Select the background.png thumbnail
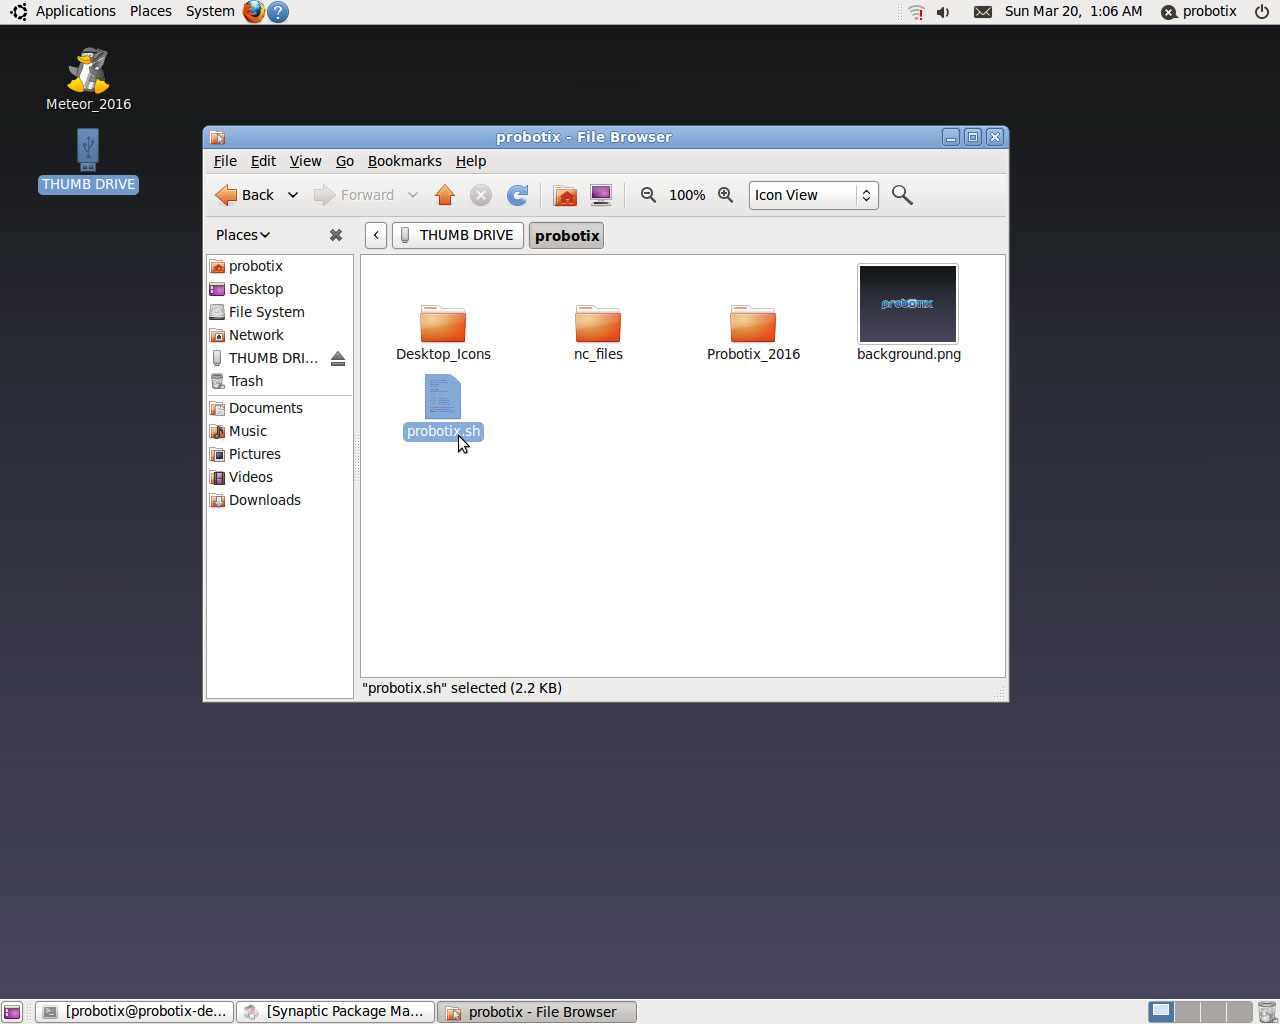Image resolution: width=1280 pixels, height=1024 pixels. tap(908, 305)
